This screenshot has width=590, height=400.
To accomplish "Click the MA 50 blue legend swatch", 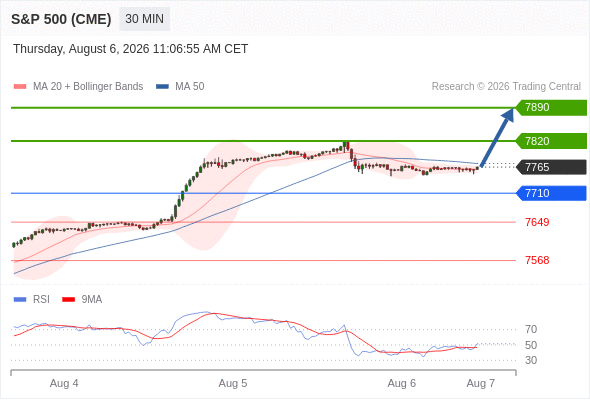I will 162,87.
